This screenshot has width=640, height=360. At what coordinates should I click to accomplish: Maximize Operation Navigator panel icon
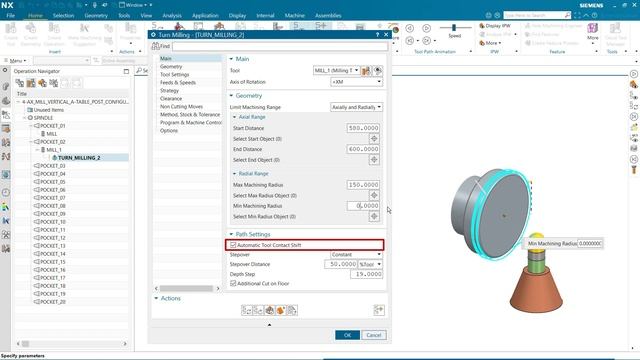126,71
